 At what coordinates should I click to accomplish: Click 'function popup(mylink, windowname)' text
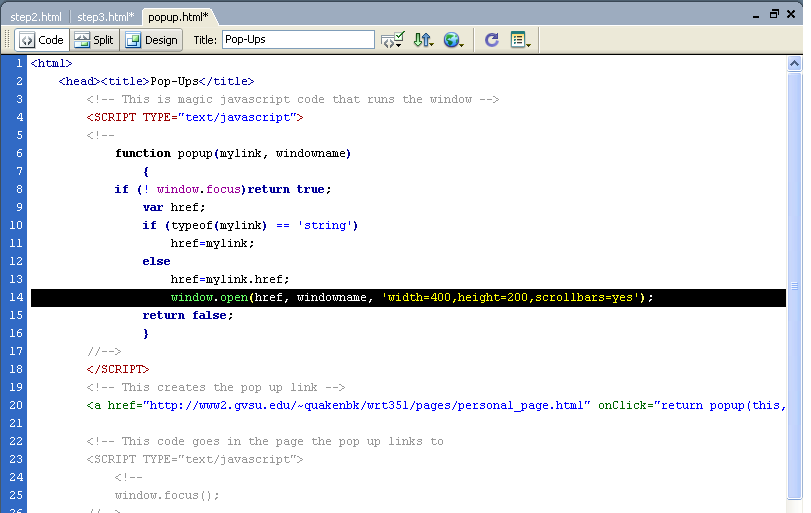(x=233, y=154)
